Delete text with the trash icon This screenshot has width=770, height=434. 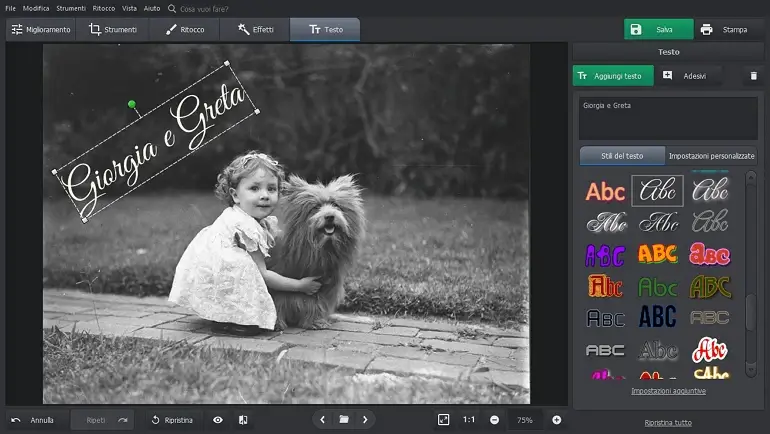753,76
